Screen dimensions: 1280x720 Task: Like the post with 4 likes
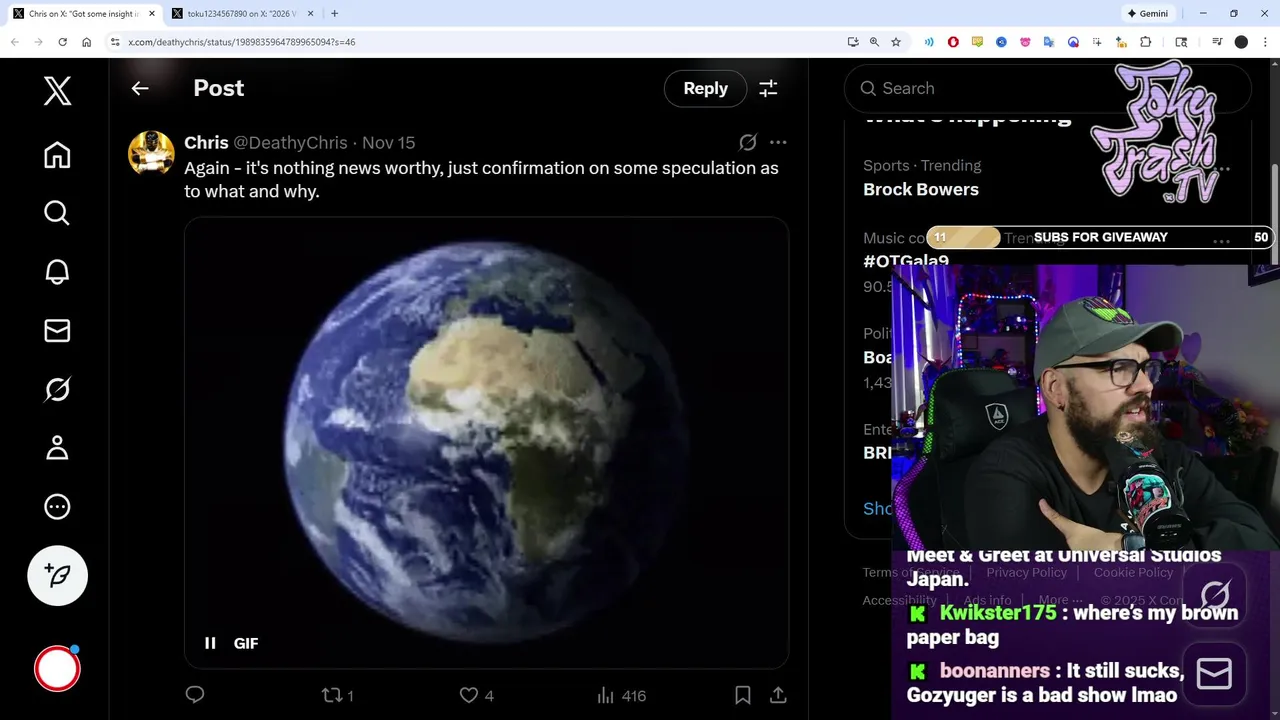[476, 695]
